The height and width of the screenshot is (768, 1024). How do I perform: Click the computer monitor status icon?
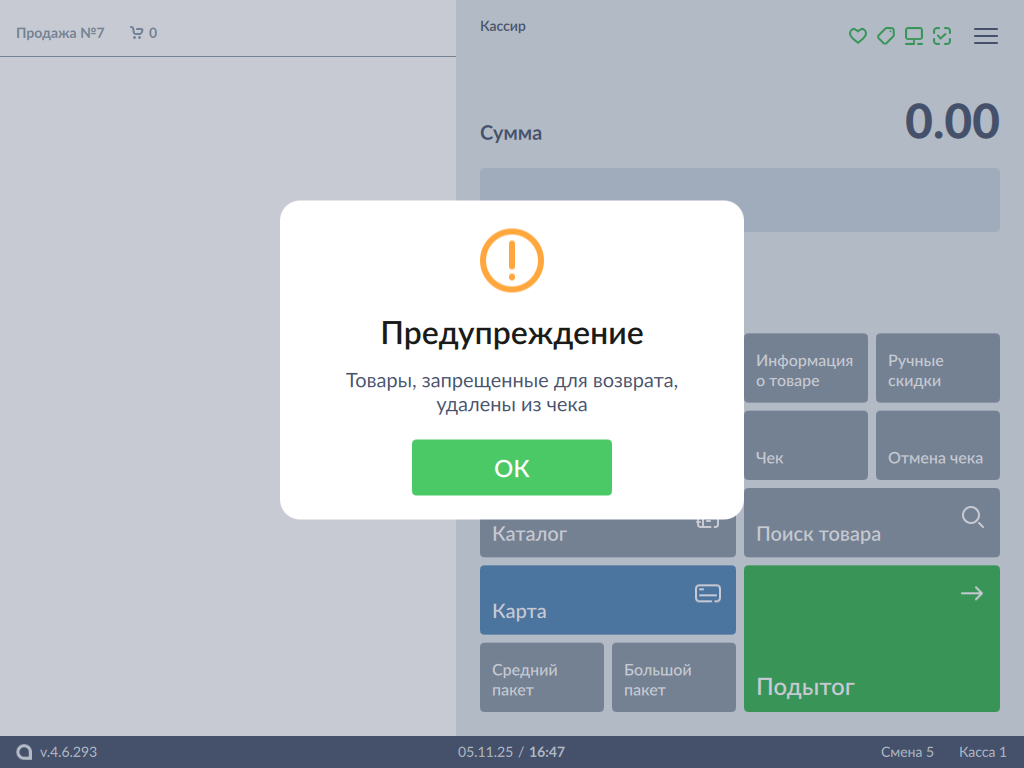[913, 36]
